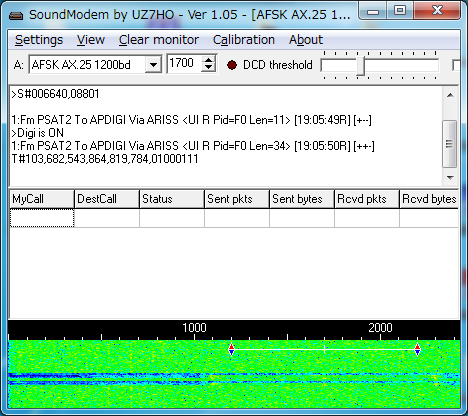The width and height of the screenshot is (468, 416).
Task: Click the monitor scrollbar thumb
Action: [x=450, y=144]
